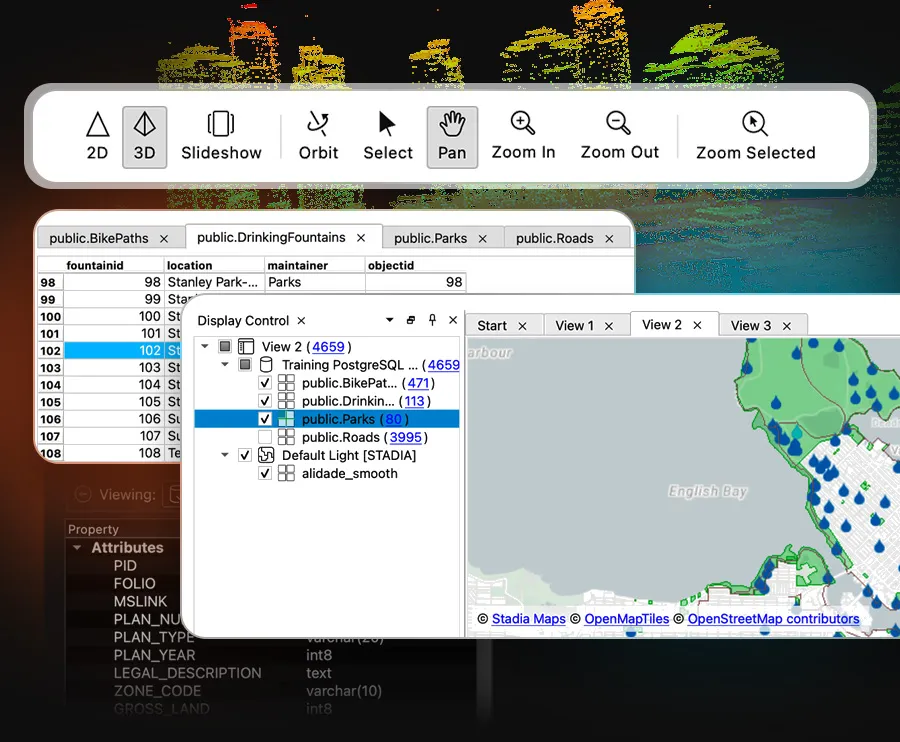Collapse the Default Light [STADIA] group
The height and width of the screenshot is (742, 900).
click(225, 455)
